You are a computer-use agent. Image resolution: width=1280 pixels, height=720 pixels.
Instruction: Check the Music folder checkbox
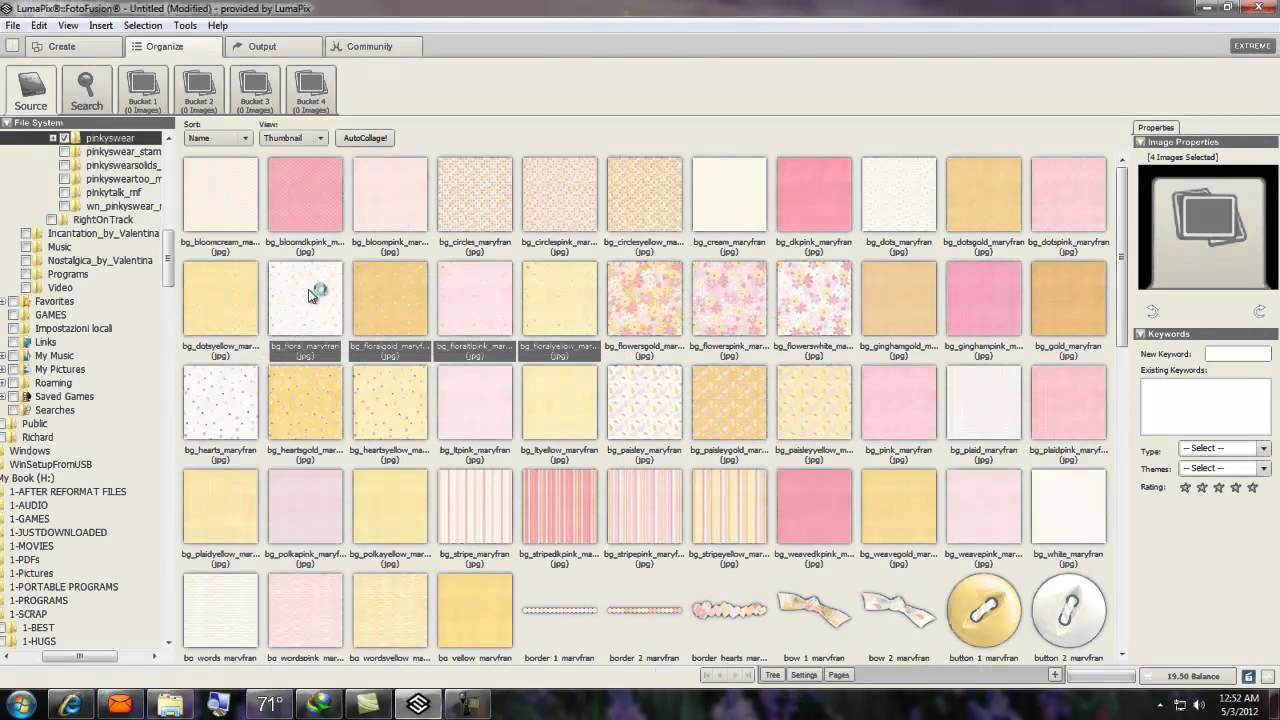point(26,247)
